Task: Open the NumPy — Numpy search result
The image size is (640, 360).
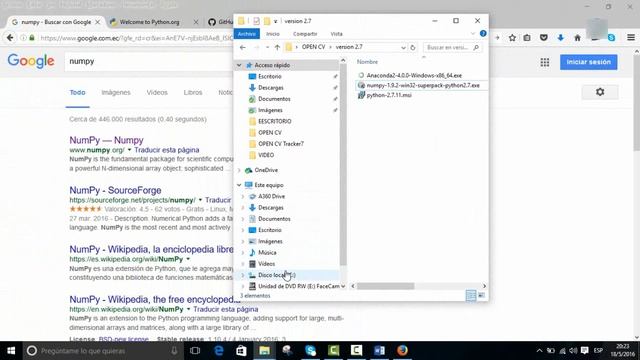Action: point(107,140)
